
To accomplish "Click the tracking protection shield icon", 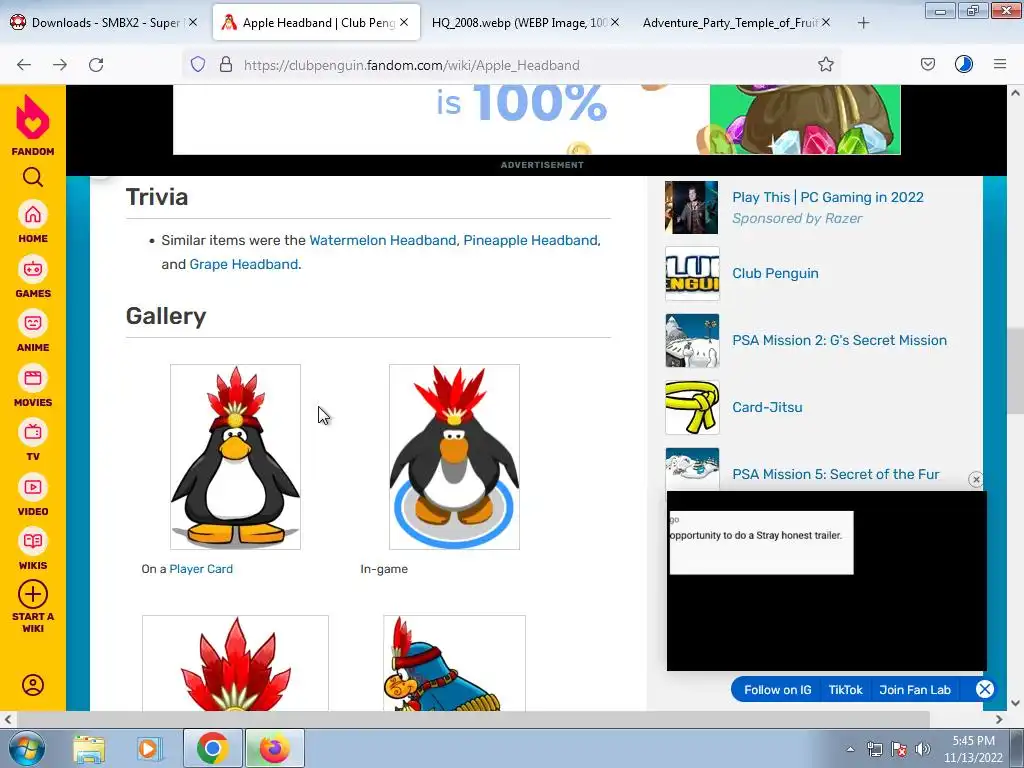I will [x=198, y=64].
